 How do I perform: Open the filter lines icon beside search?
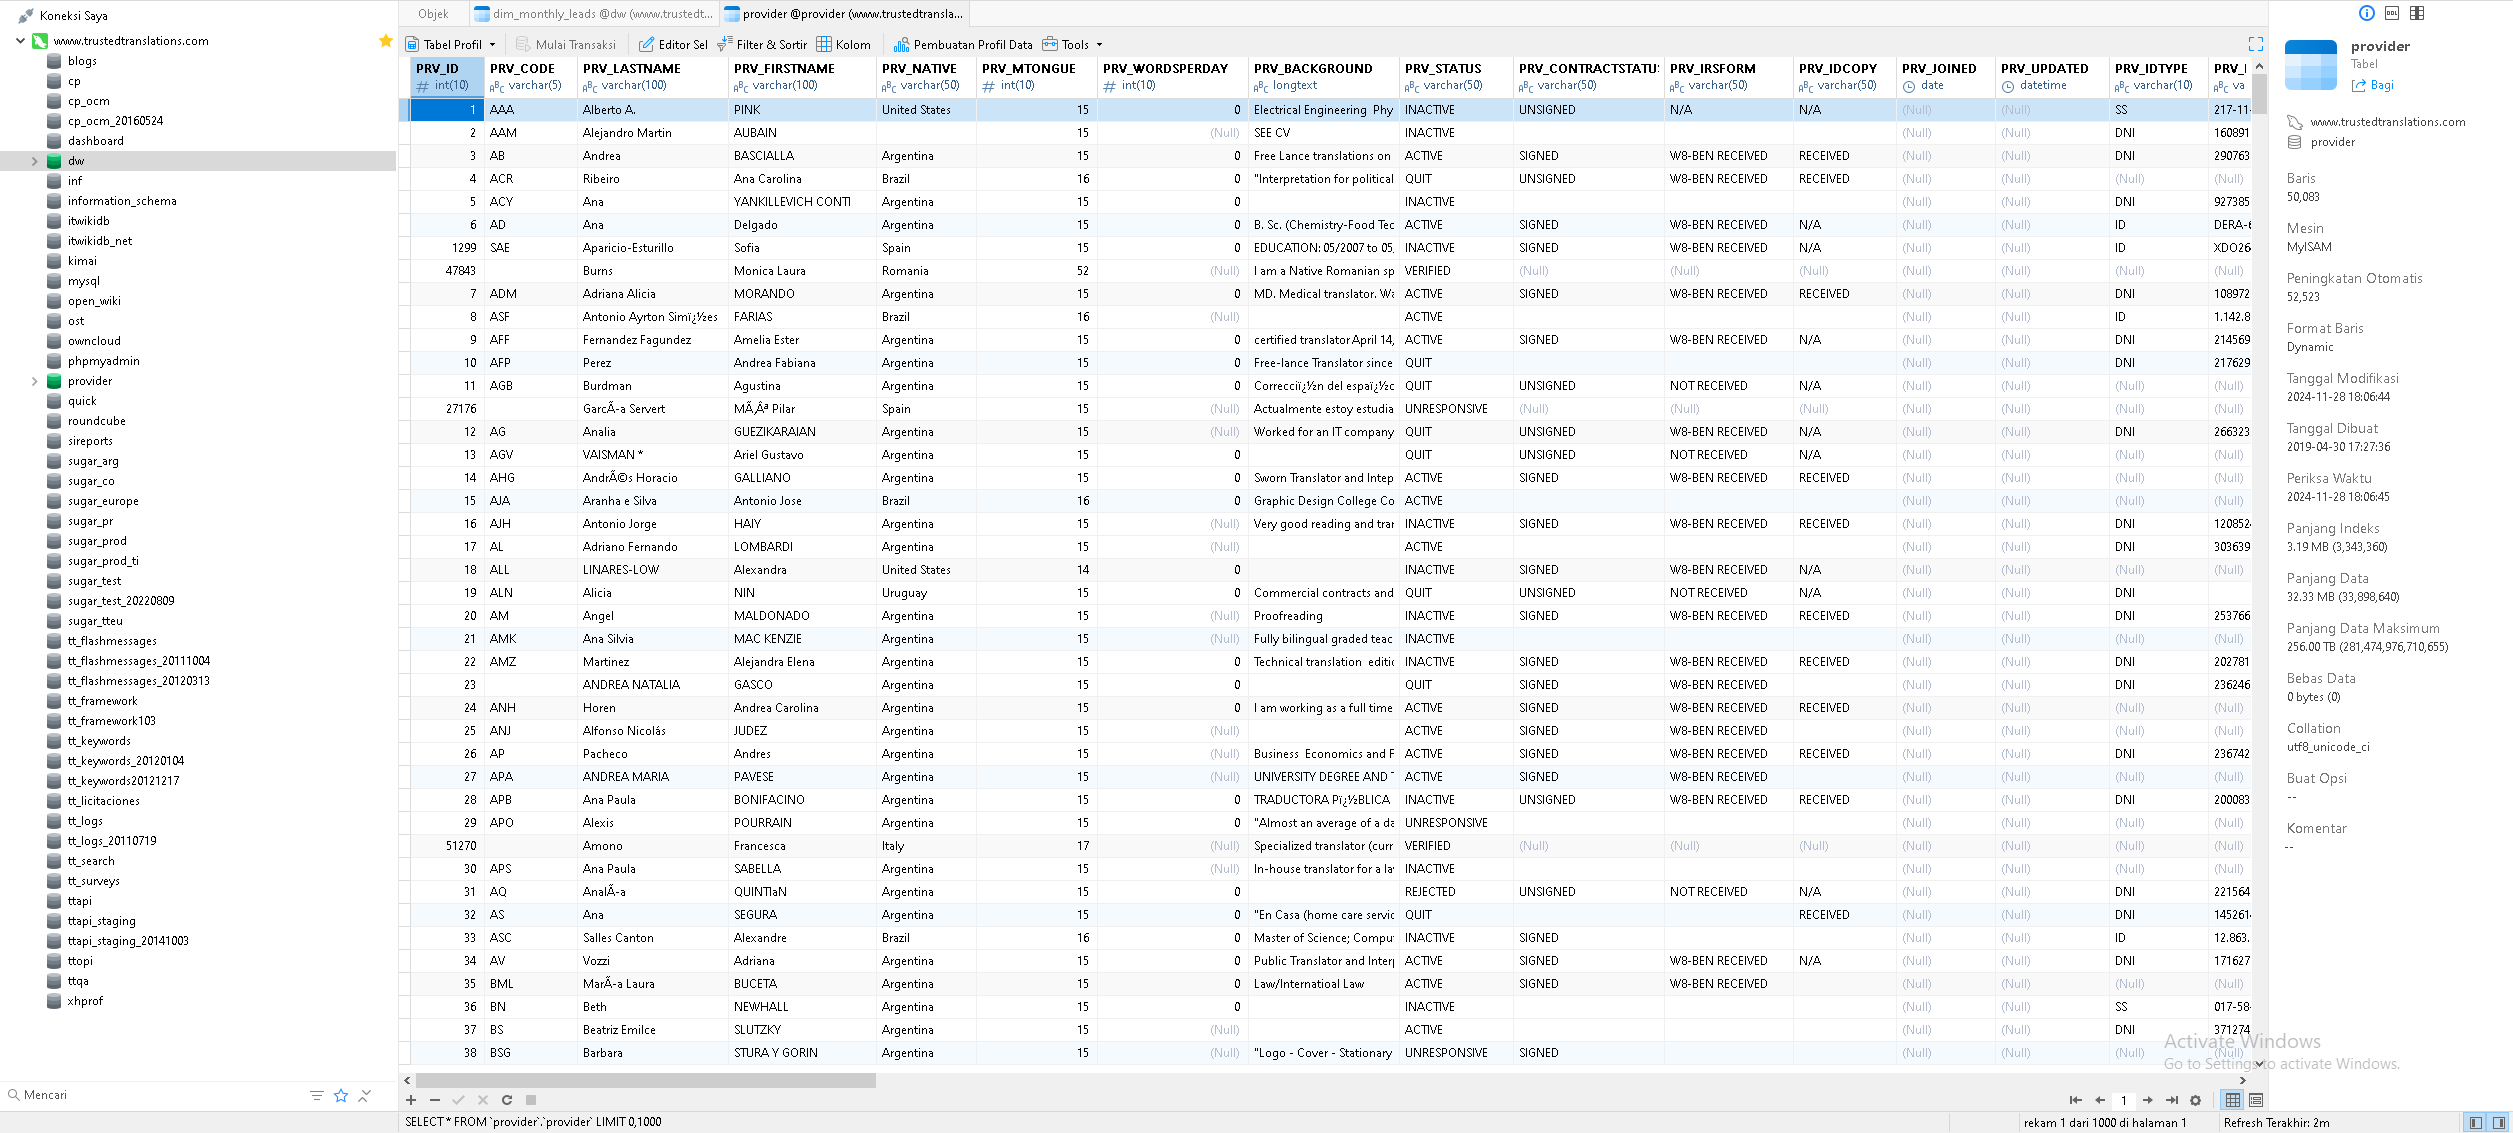(x=317, y=1096)
